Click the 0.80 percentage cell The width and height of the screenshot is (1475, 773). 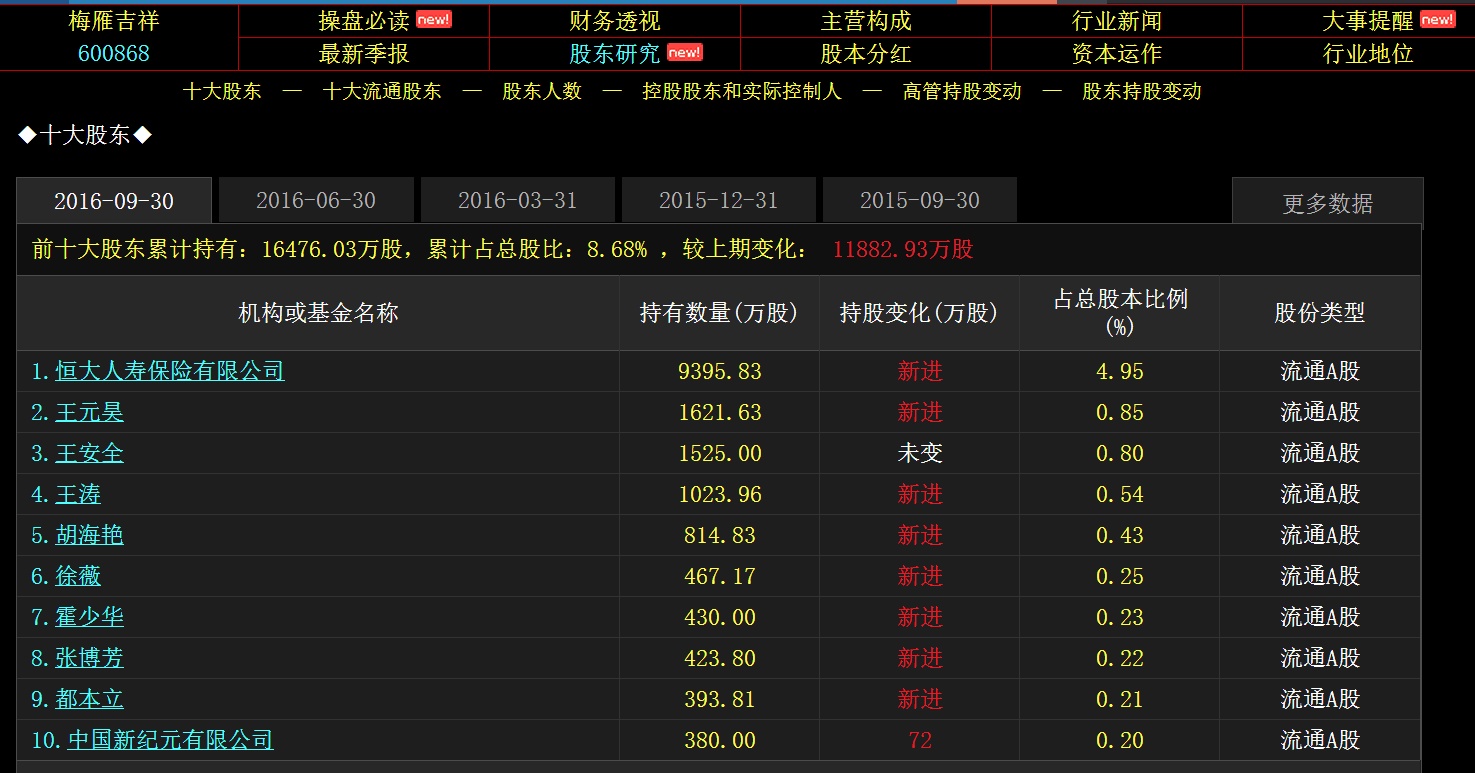coord(1120,454)
